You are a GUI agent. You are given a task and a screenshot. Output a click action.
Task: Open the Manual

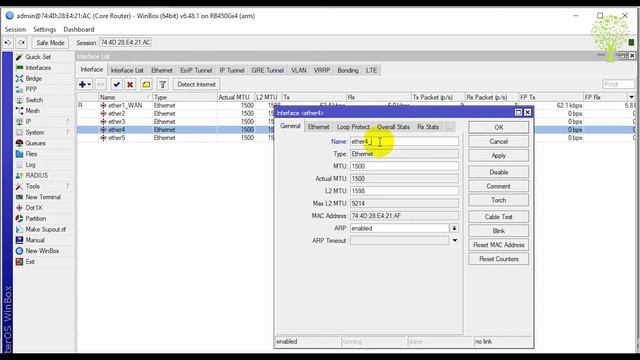coord(35,240)
